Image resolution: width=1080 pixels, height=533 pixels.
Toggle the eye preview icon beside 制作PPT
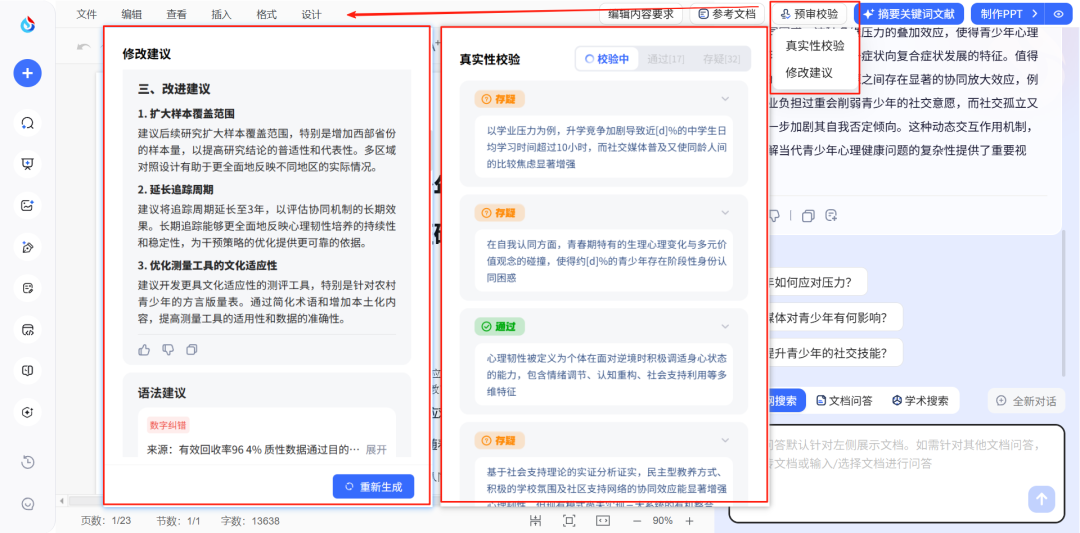click(x=1058, y=14)
